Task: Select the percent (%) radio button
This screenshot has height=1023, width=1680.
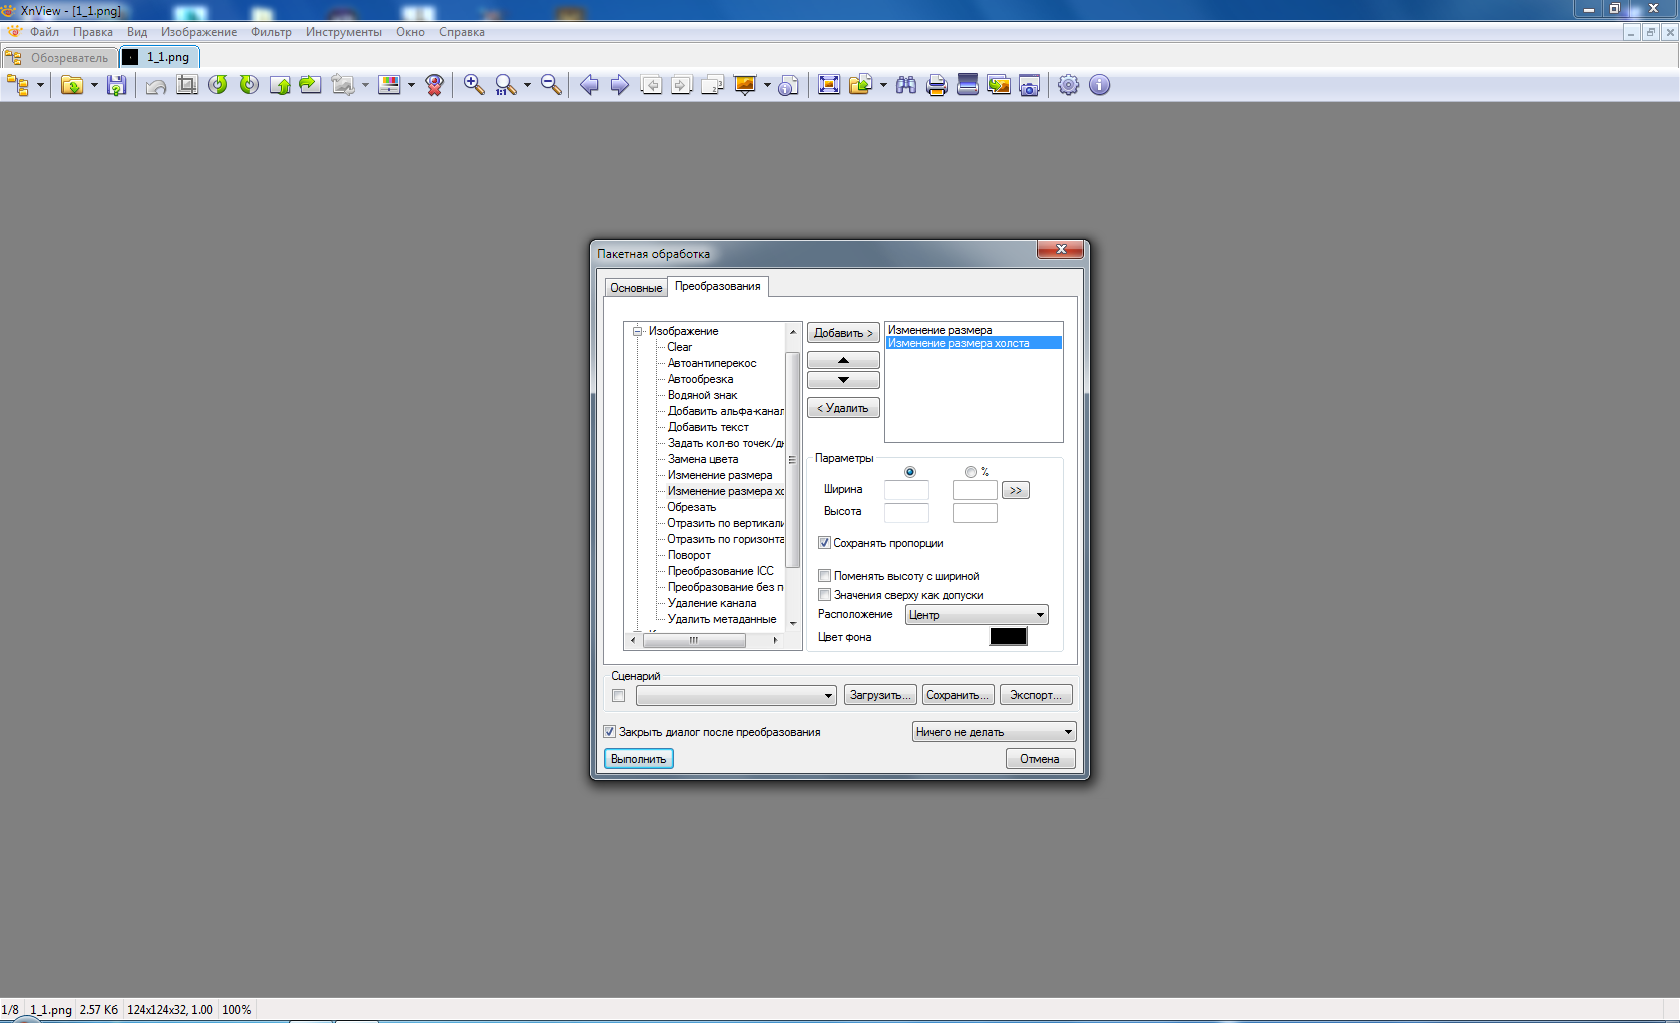Action: pyautogui.click(x=971, y=472)
